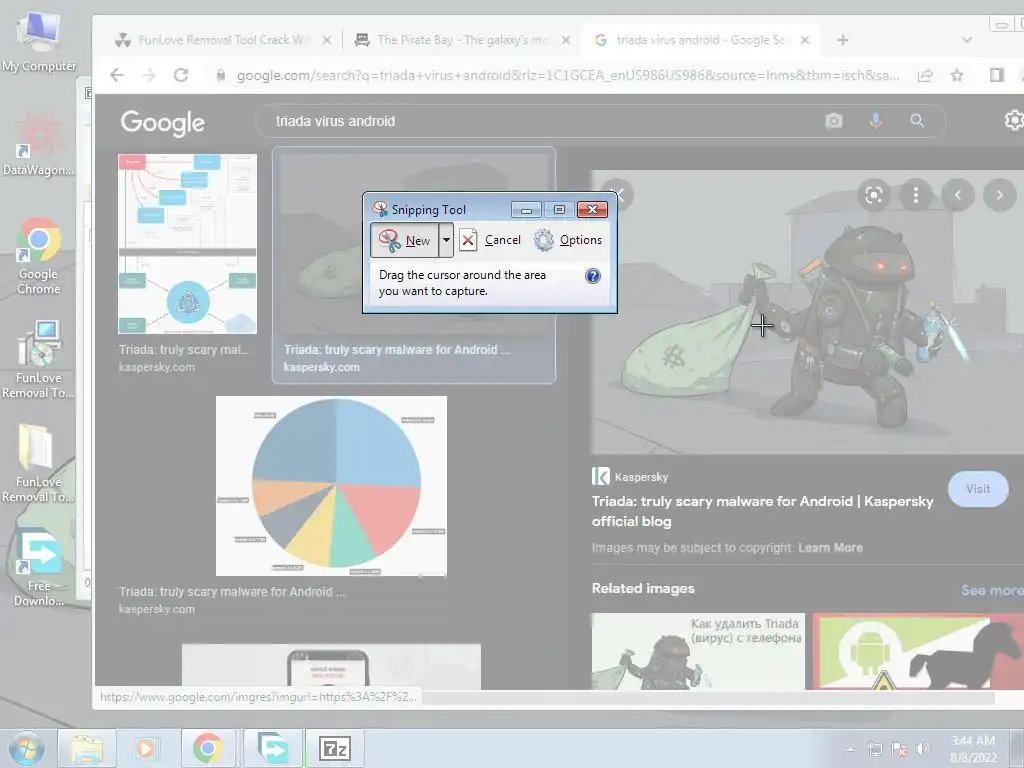Click the Kaspersky source logo
1024x768 pixels.
tap(600, 476)
